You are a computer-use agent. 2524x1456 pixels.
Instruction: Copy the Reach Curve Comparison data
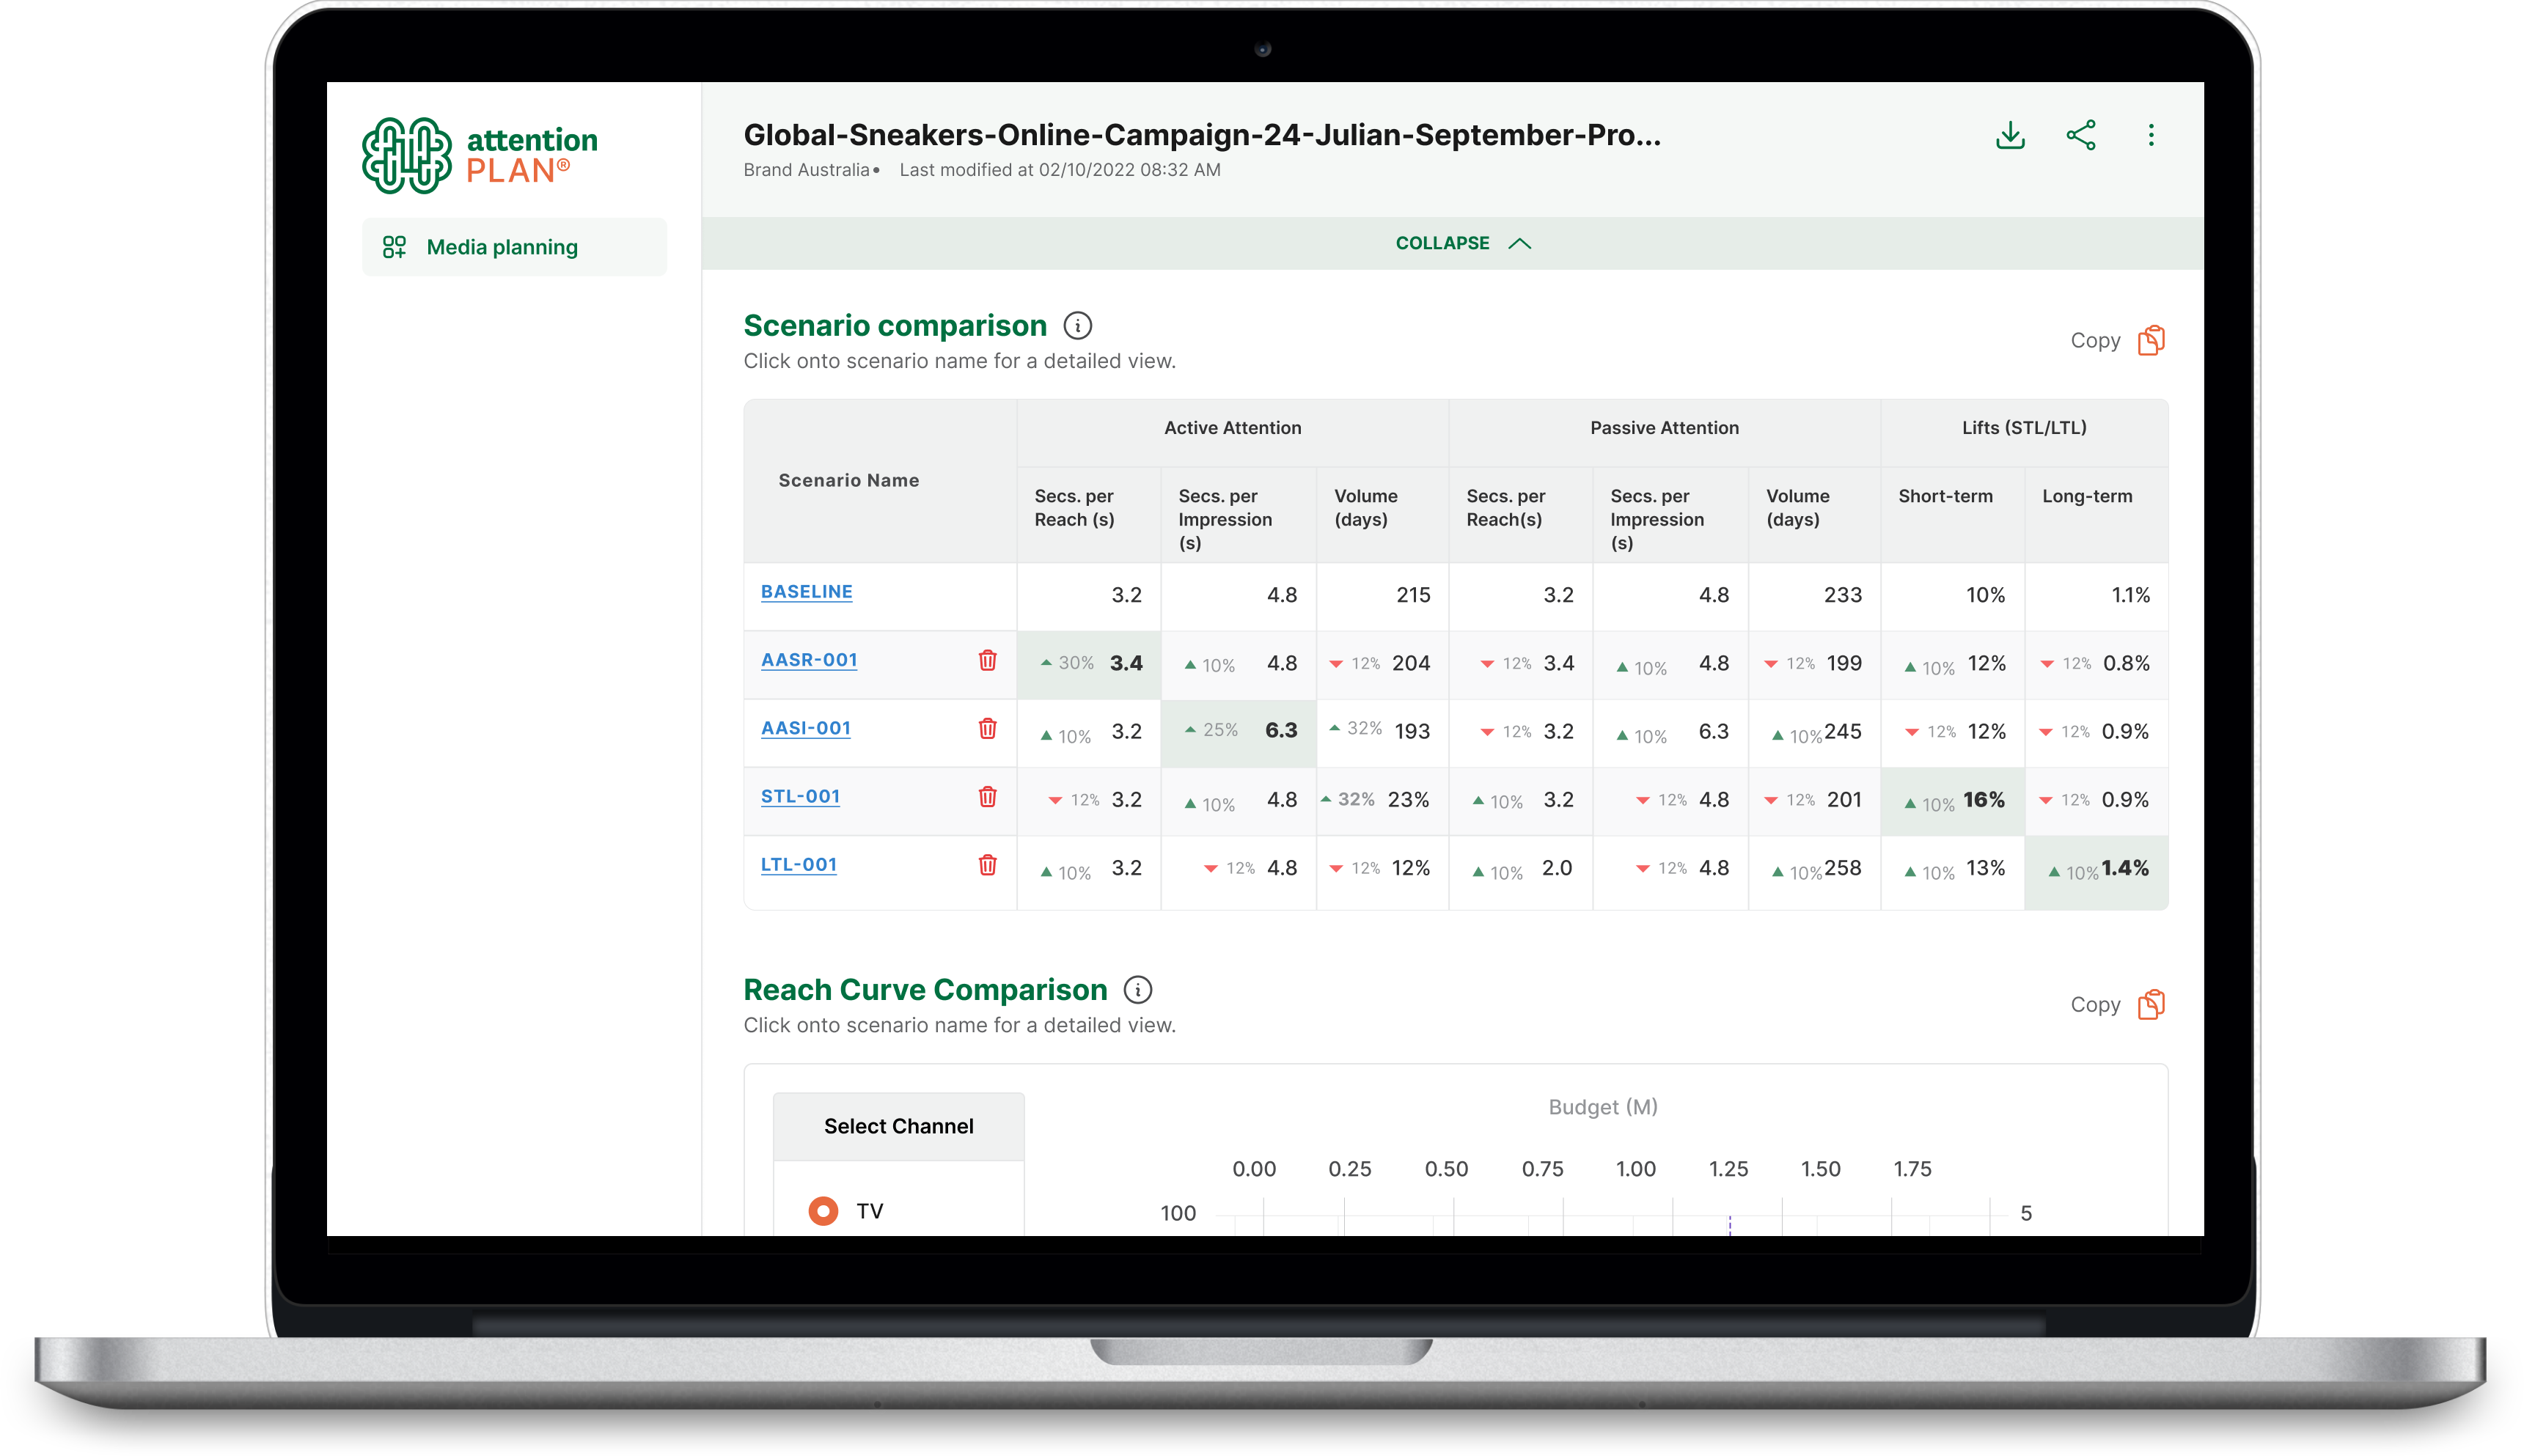pyautogui.click(x=2151, y=1004)
